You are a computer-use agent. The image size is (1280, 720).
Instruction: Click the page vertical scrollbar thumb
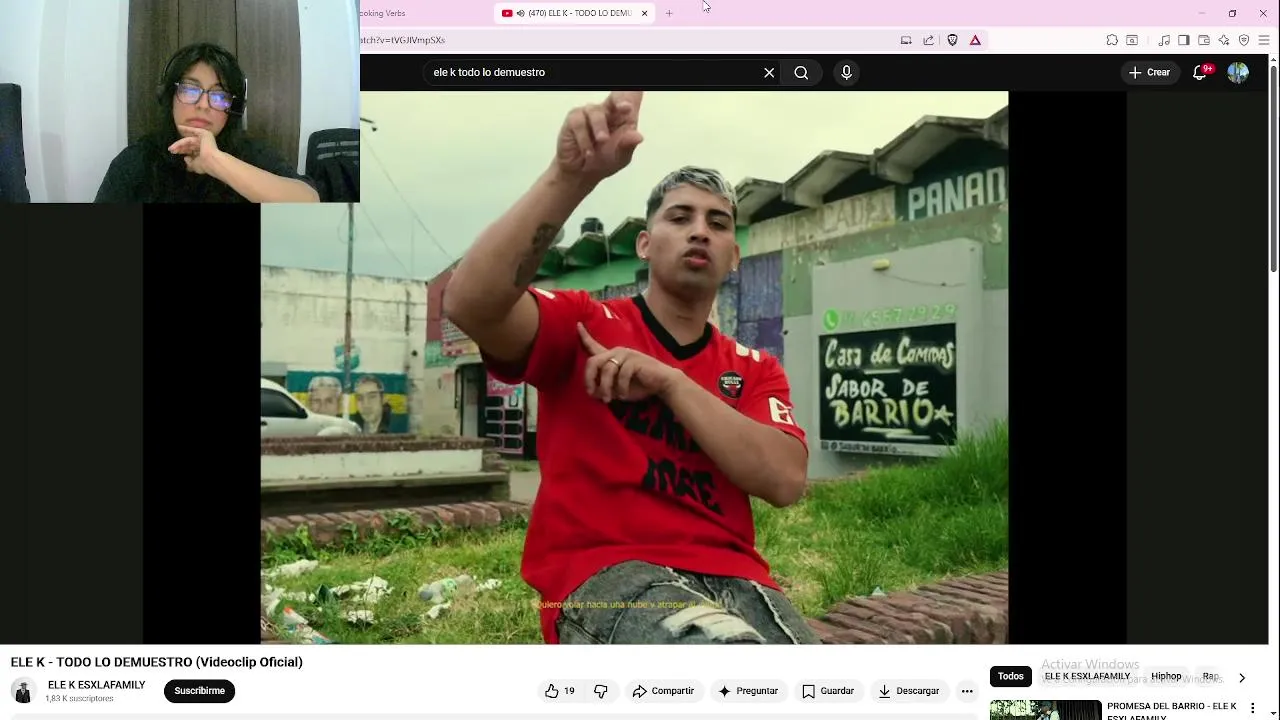[x=1273, y=167]
